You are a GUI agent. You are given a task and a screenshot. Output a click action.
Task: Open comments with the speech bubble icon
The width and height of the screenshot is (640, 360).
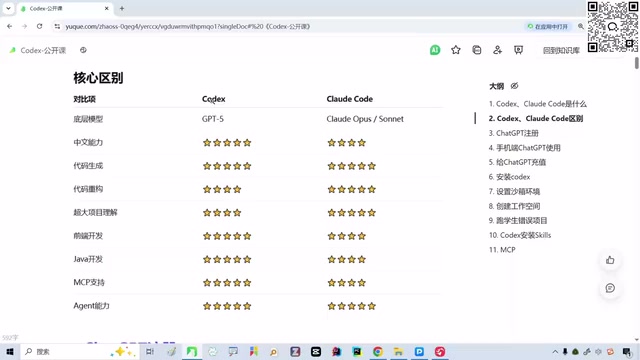(610, 288)
